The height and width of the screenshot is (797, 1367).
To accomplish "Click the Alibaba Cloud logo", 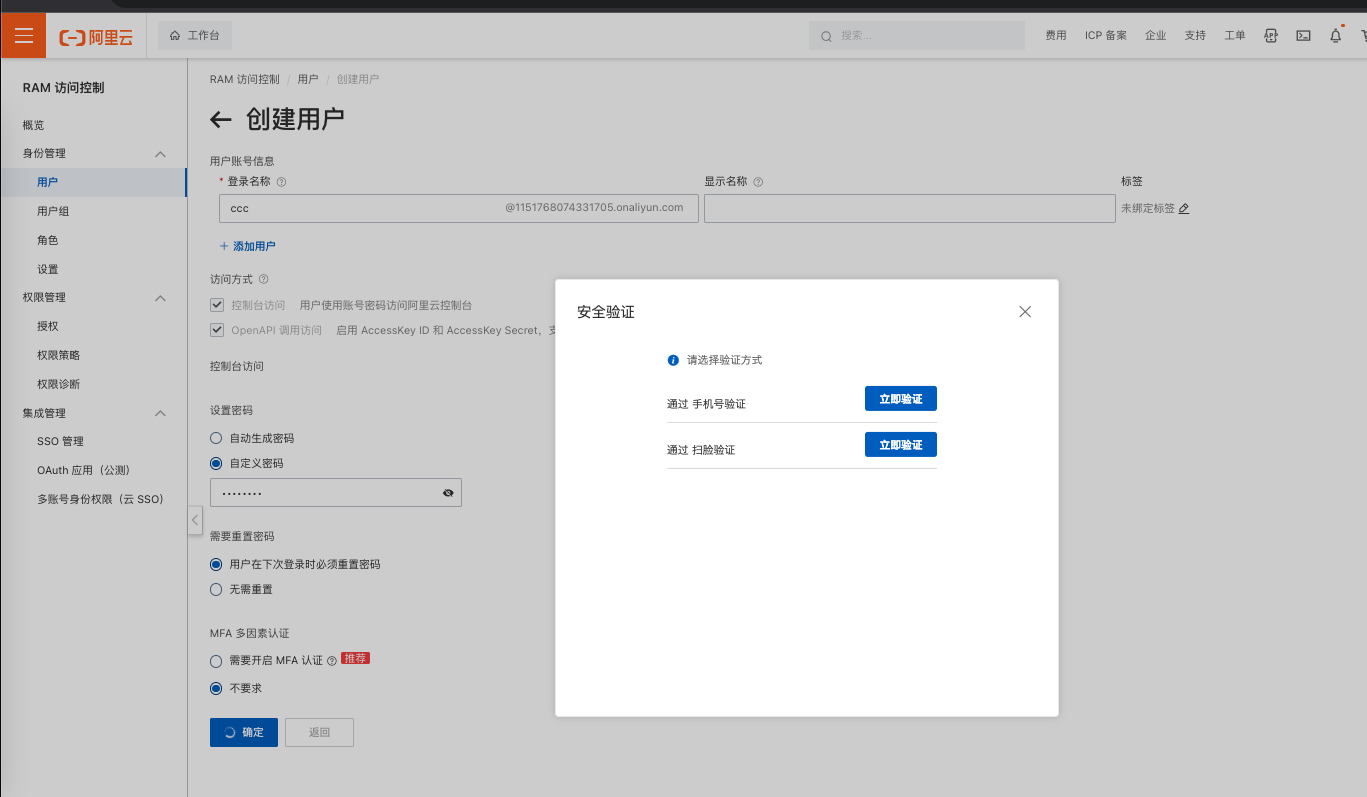I will [96, 37].
